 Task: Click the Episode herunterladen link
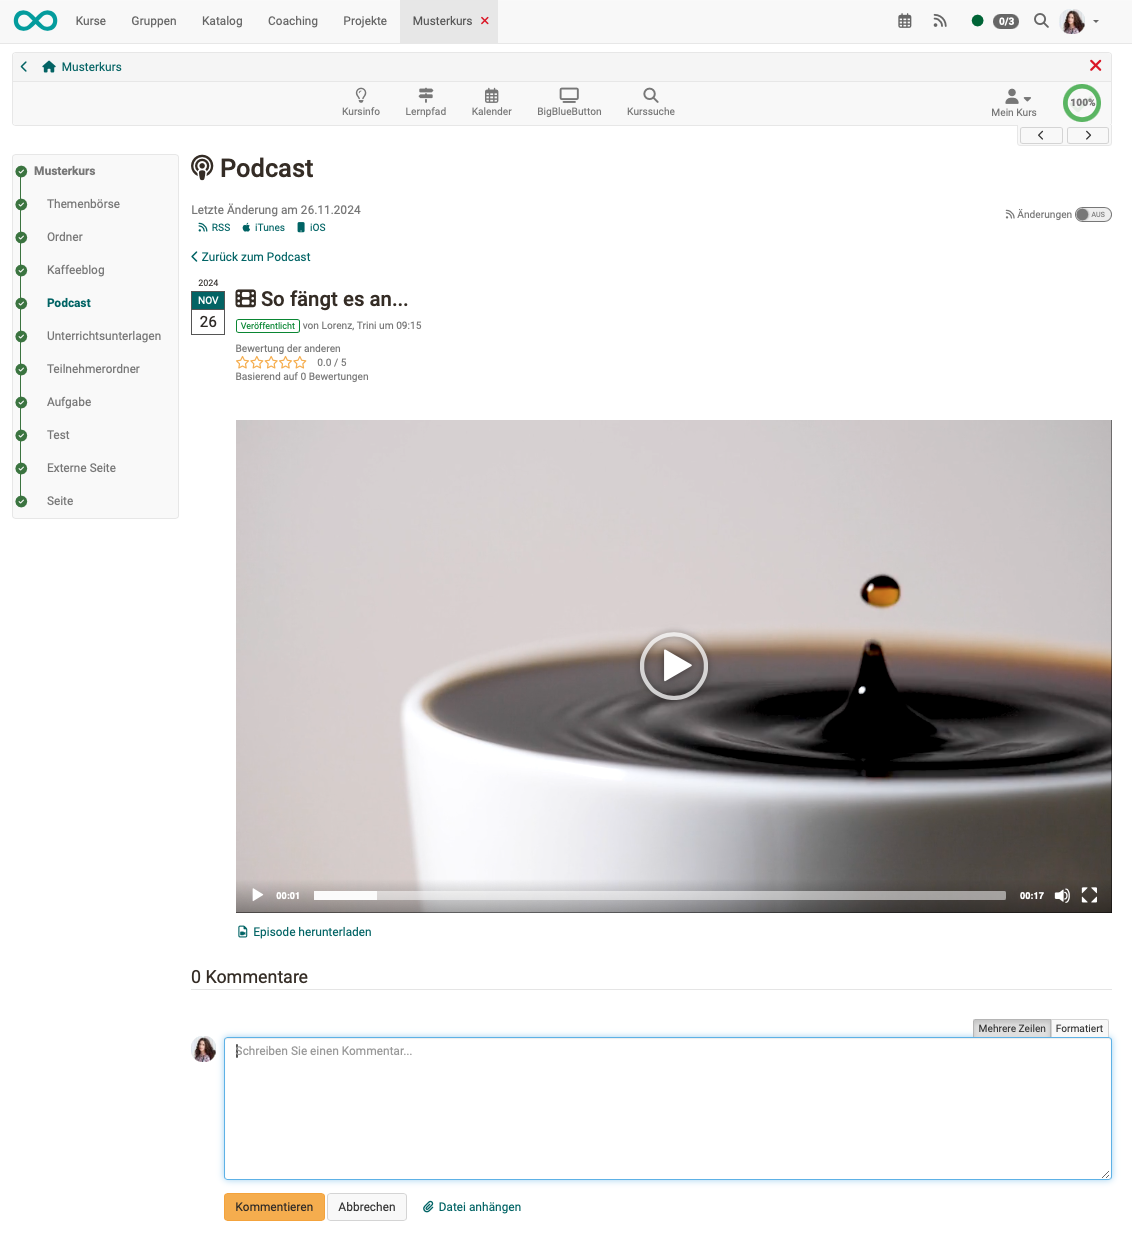pos(312,932)
